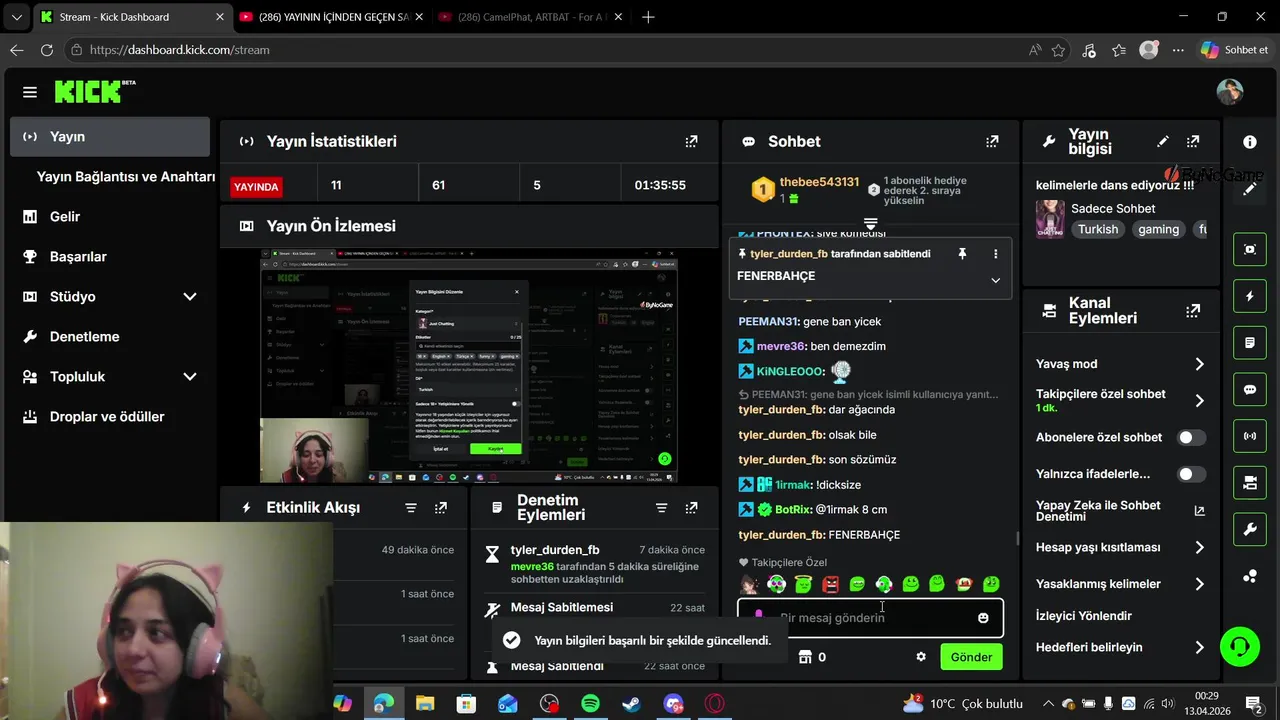Click the channel actions icon in right sidebar

point(1250,483)
